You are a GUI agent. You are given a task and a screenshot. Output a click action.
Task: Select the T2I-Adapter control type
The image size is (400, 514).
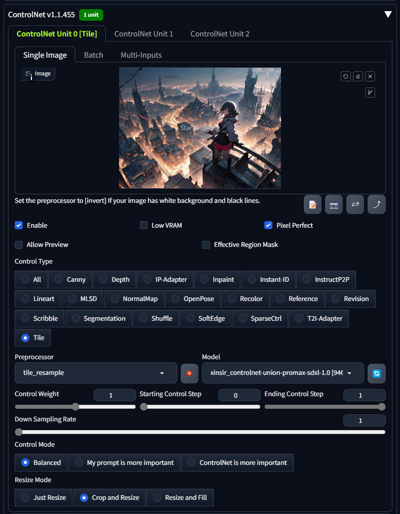coord(319,318)
